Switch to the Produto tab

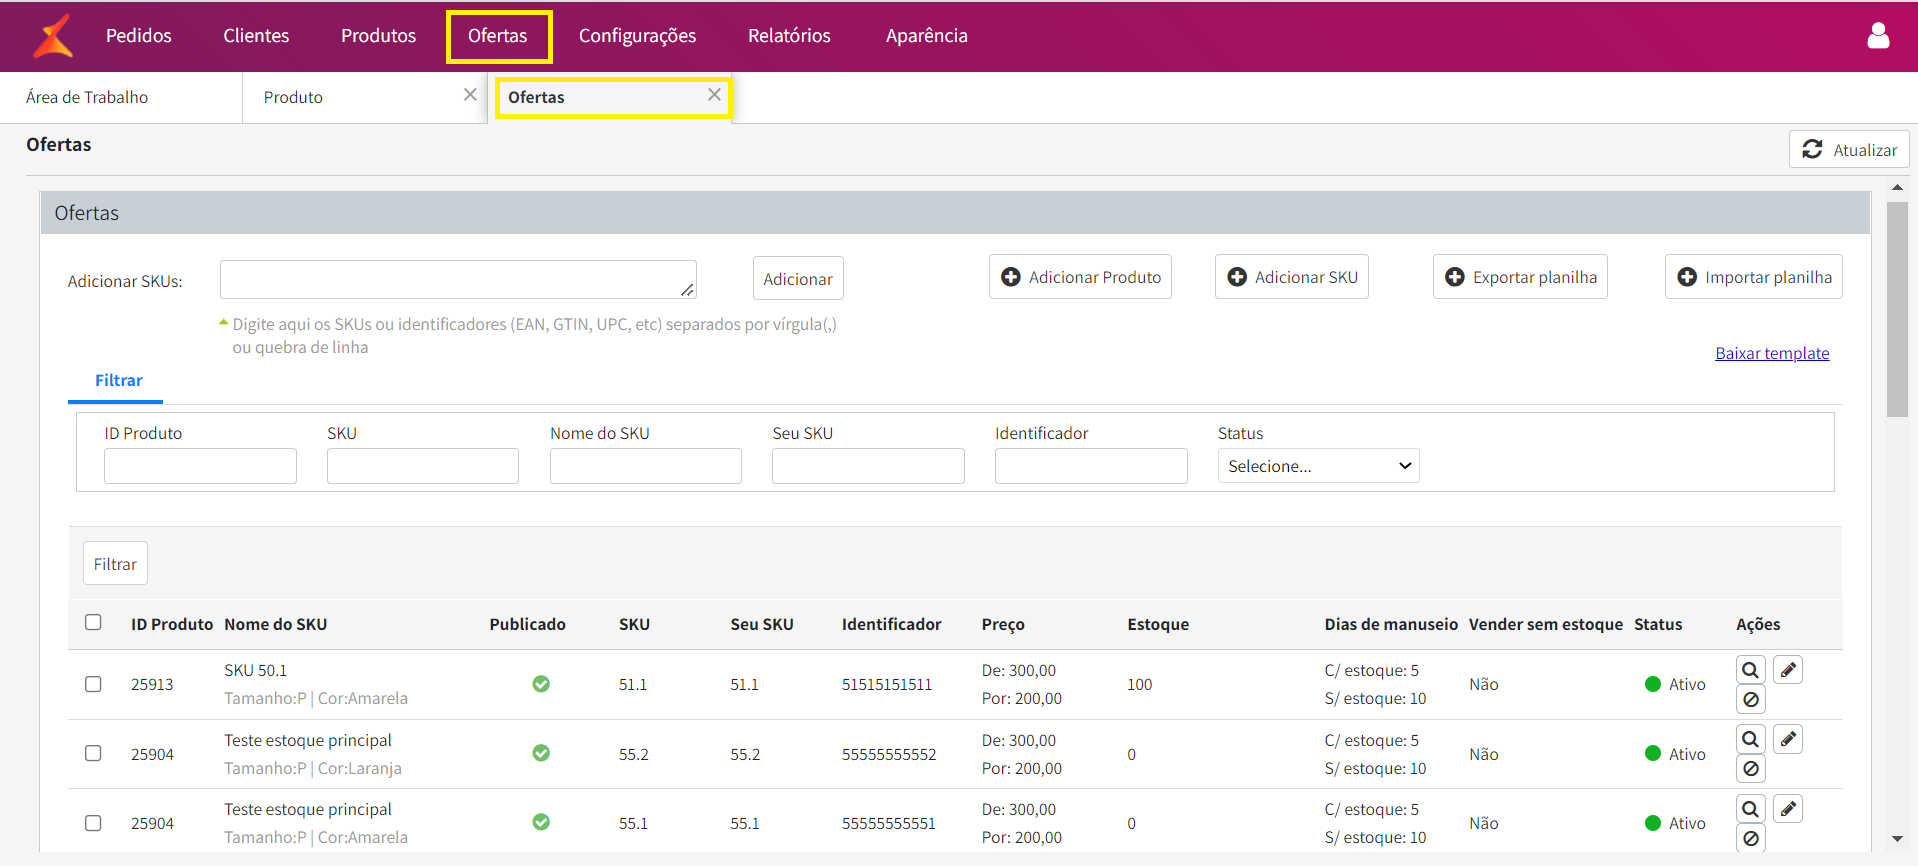click(x=364, y=98)
